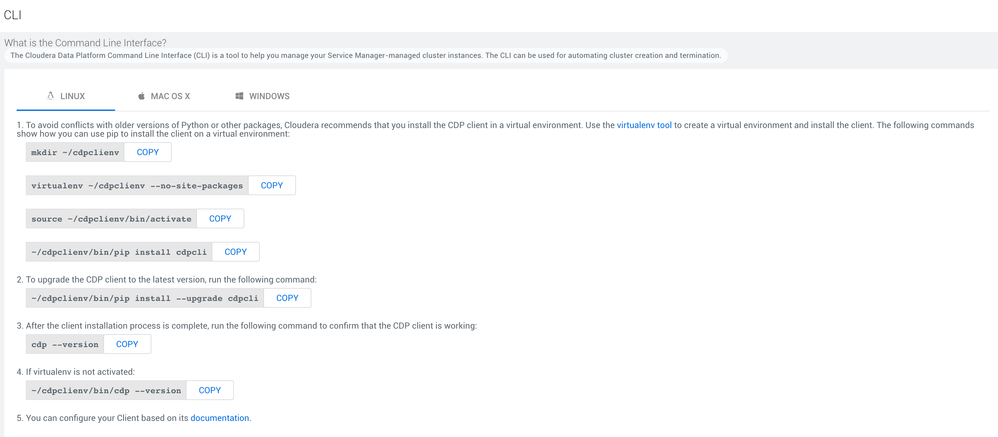Viewport: 998px width, 437px height.
Task: Copy the cdp --version command
Action: [x=127, y=344]
